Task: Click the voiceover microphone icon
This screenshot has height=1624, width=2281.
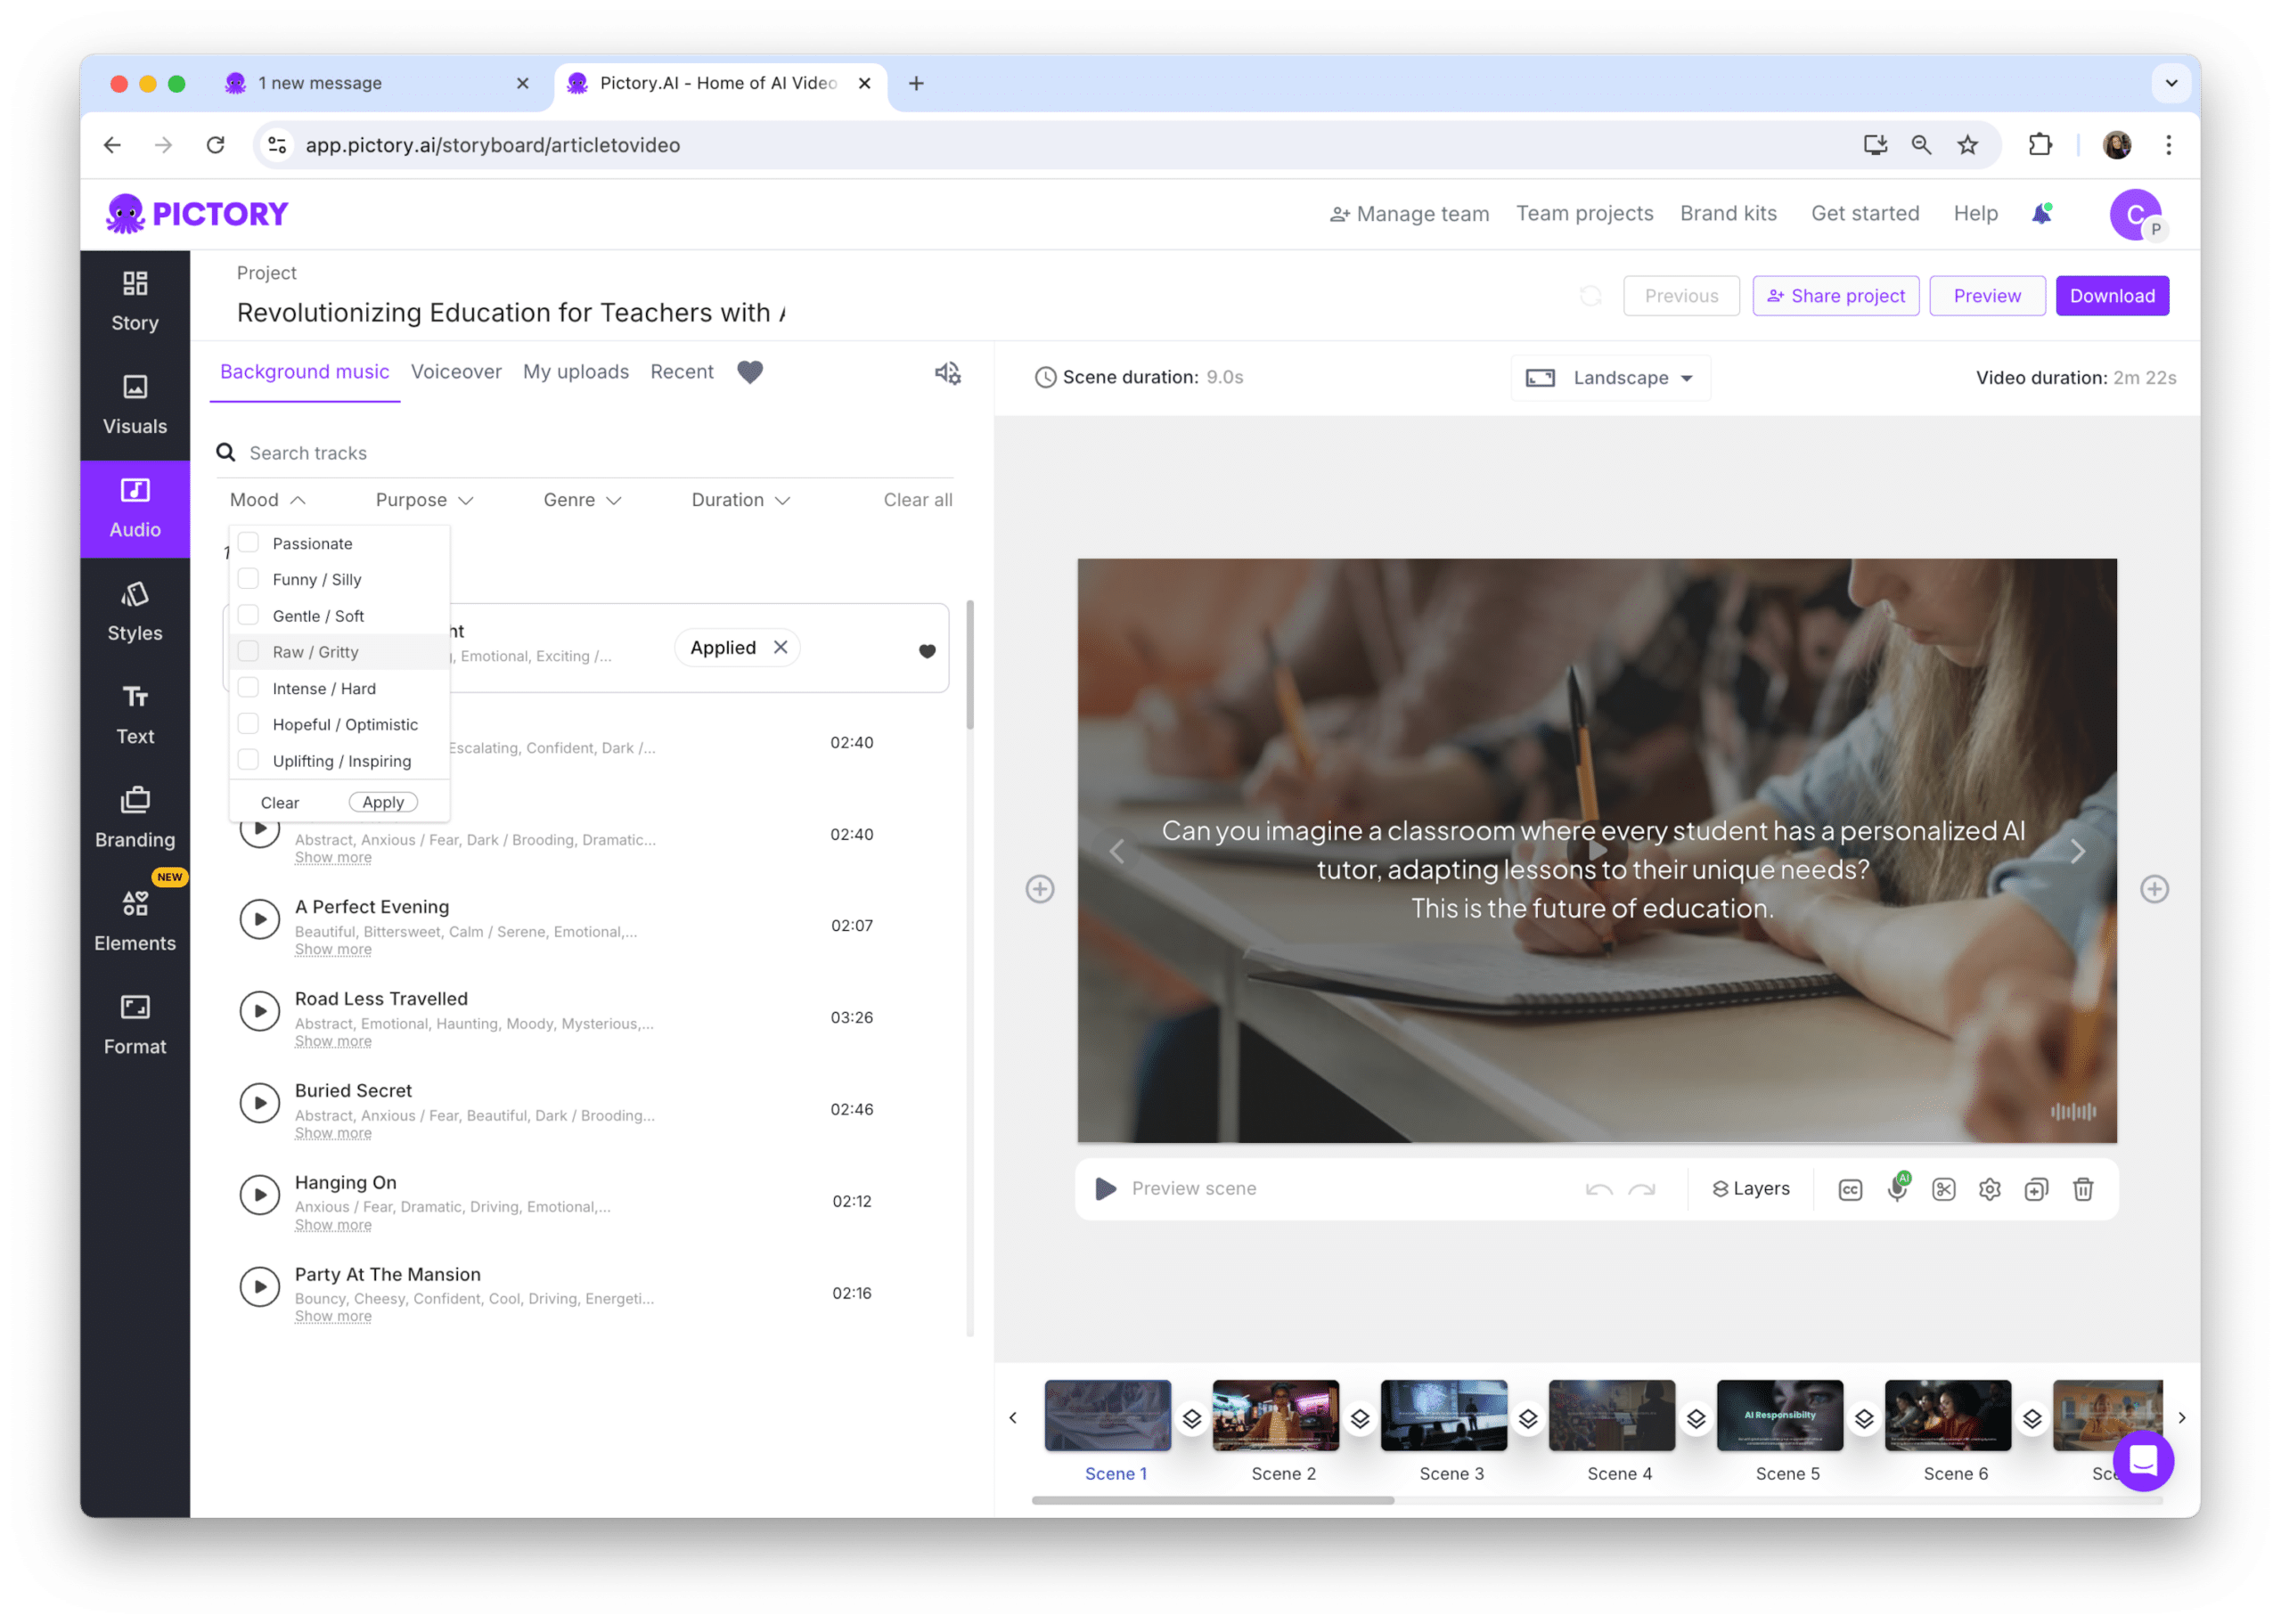Action: tap(1896, 1188)
